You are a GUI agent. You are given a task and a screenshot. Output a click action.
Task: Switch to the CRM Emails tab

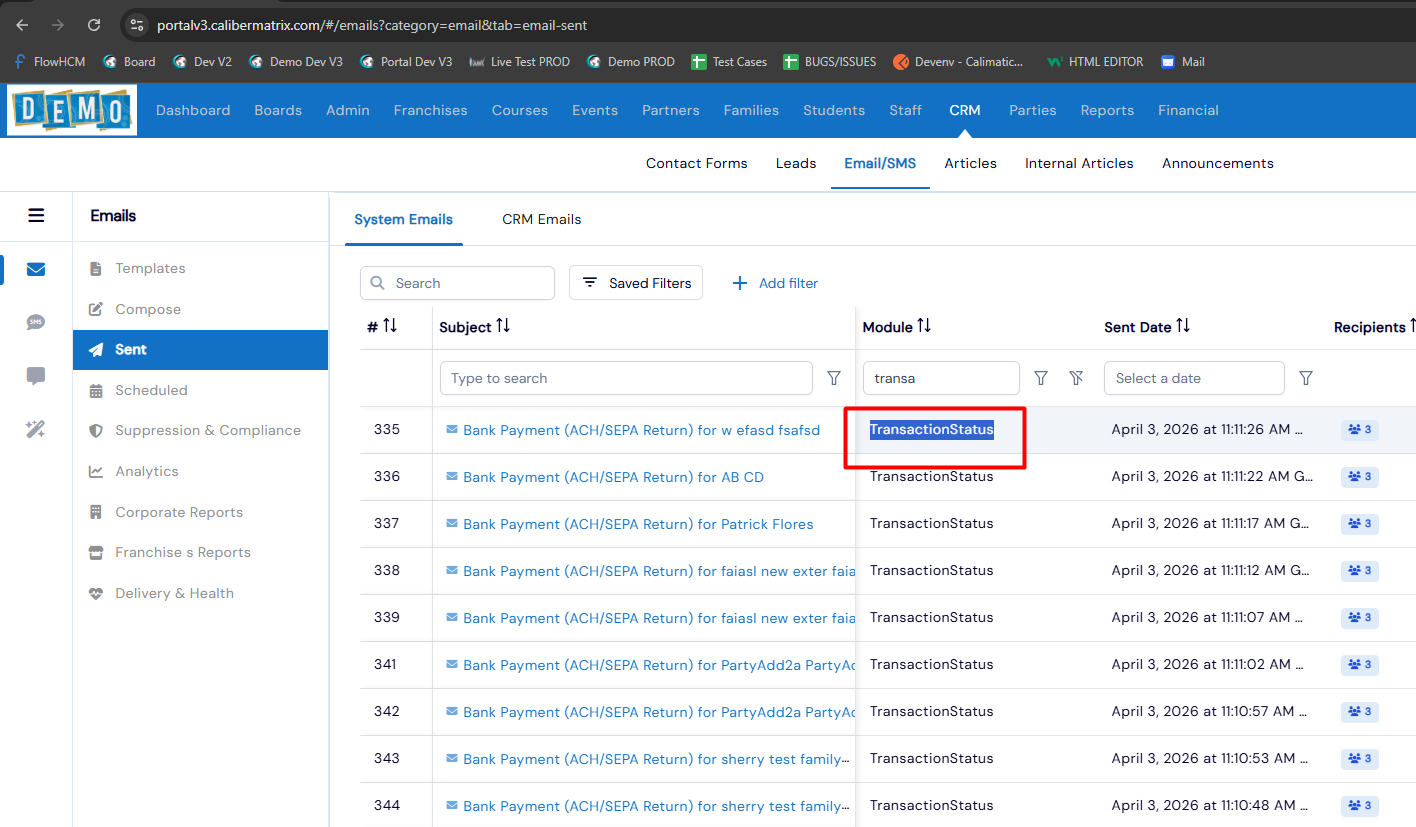541,219
